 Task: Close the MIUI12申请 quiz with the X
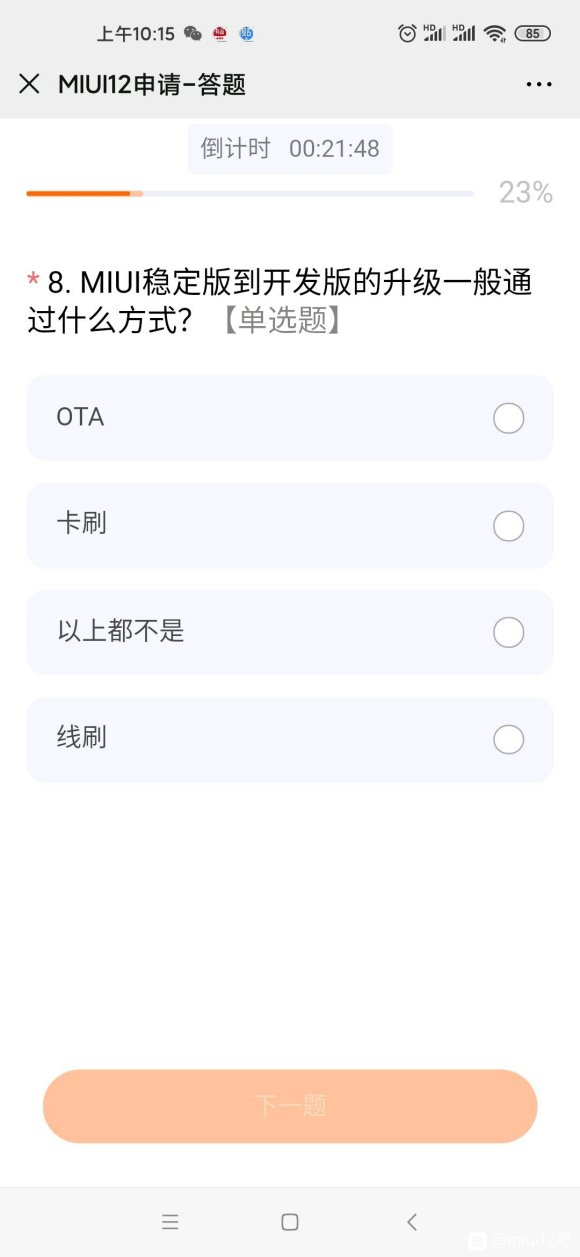29,84
